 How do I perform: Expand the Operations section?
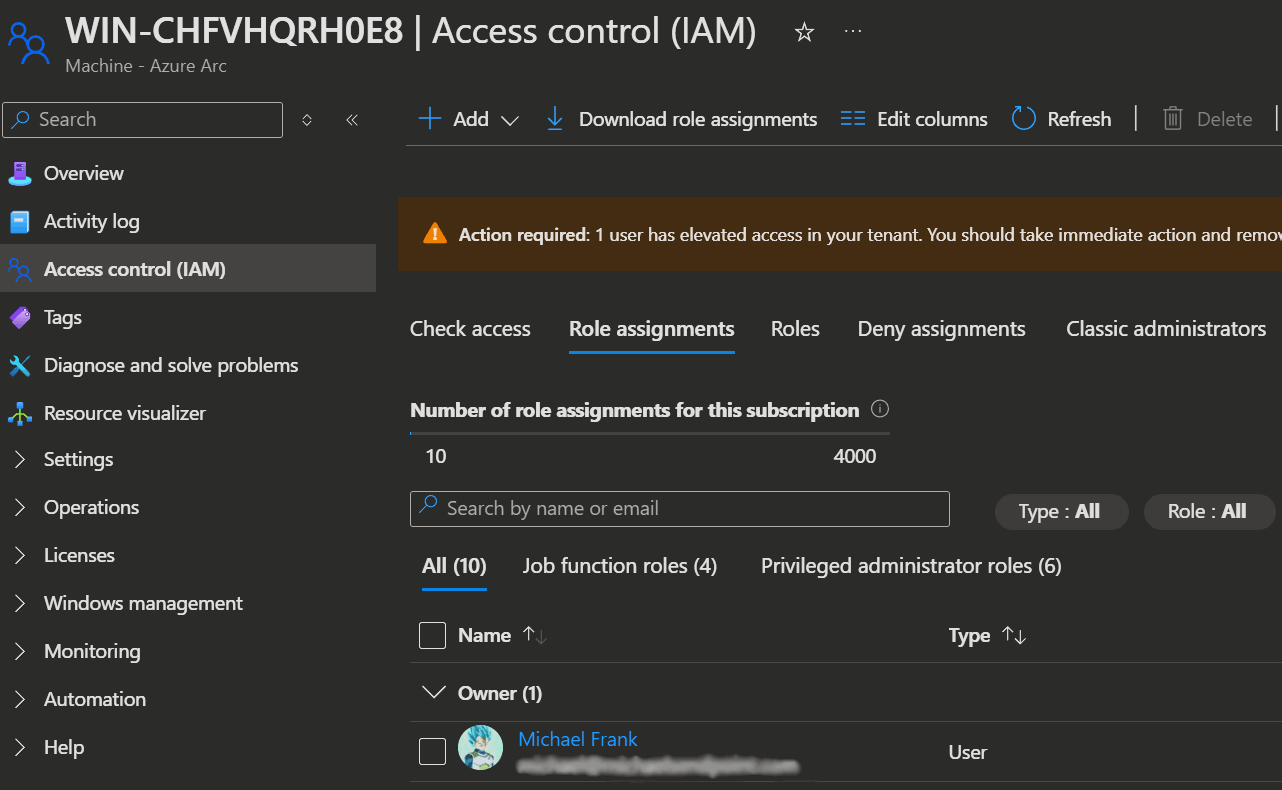(20, 507)
